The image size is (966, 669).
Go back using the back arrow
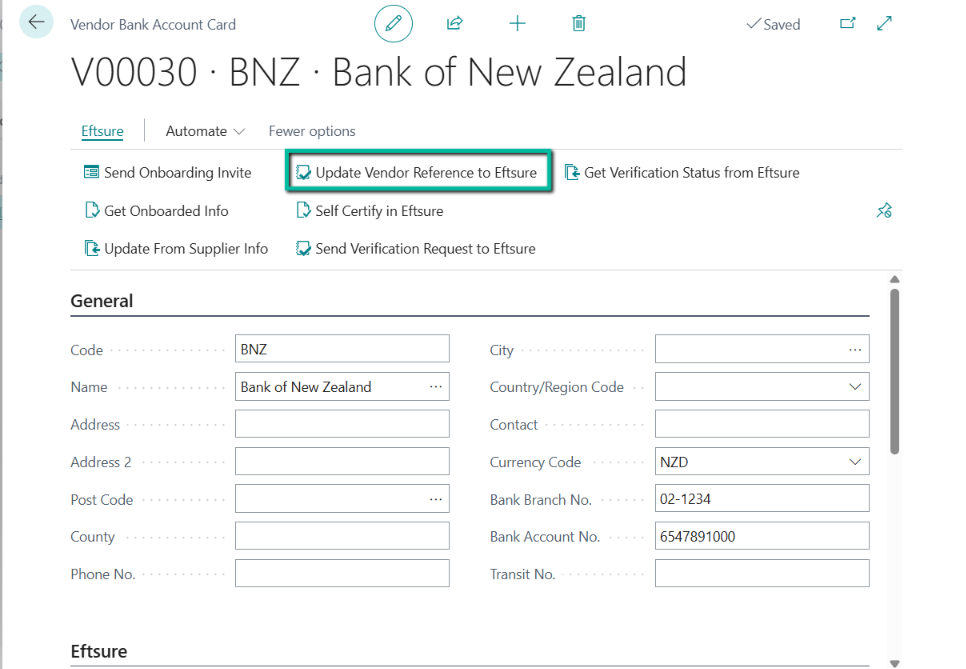coord(36,22)
